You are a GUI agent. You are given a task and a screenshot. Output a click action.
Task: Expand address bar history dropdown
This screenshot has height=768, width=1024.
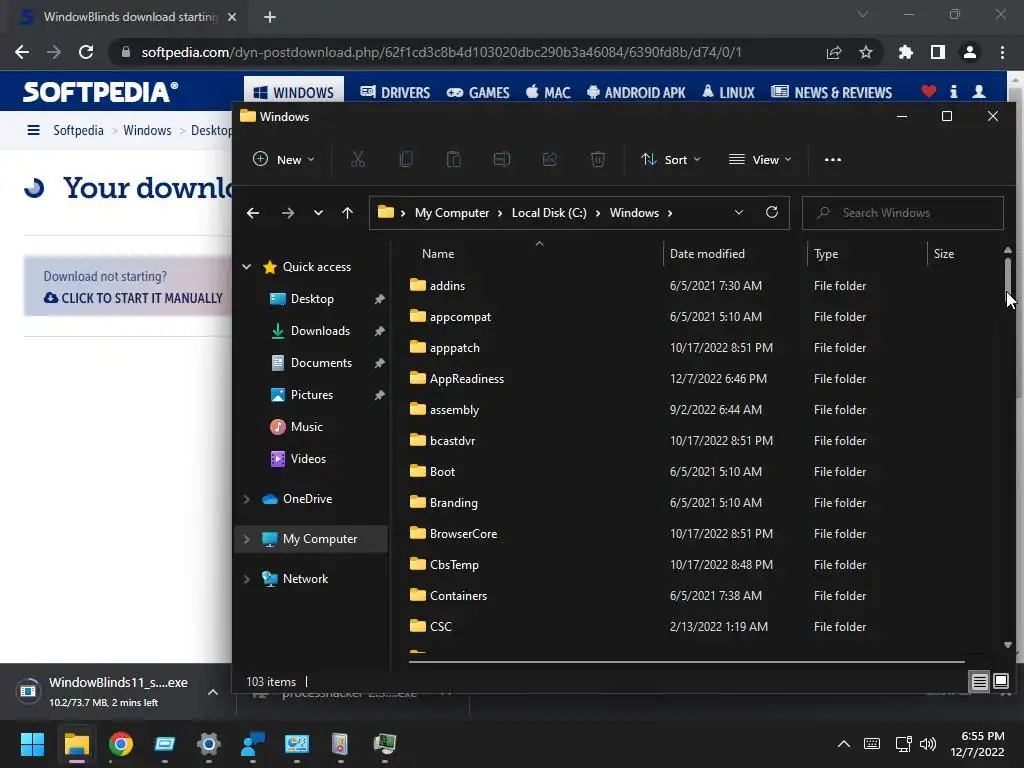coord(739,212)
